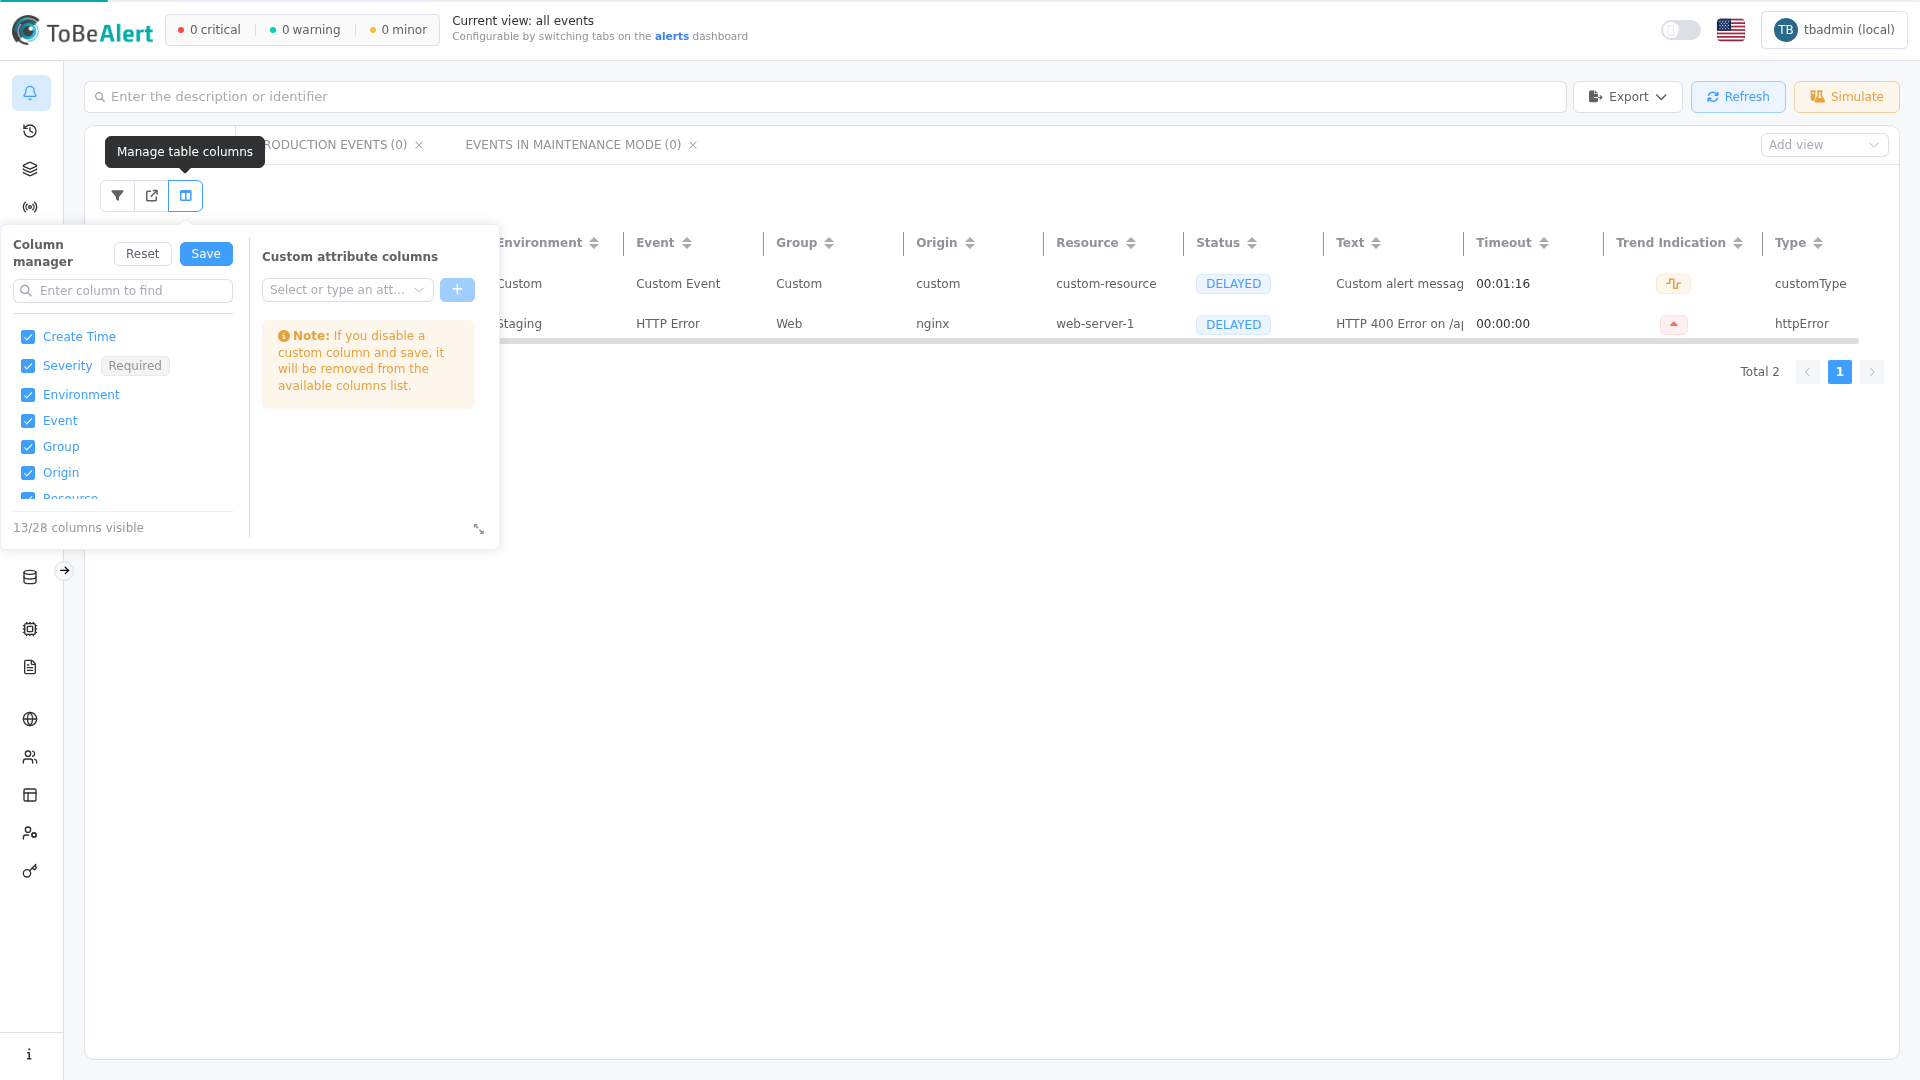Follow the alerts dashboard link
1920x1080 pixels.
coord(672,37)
